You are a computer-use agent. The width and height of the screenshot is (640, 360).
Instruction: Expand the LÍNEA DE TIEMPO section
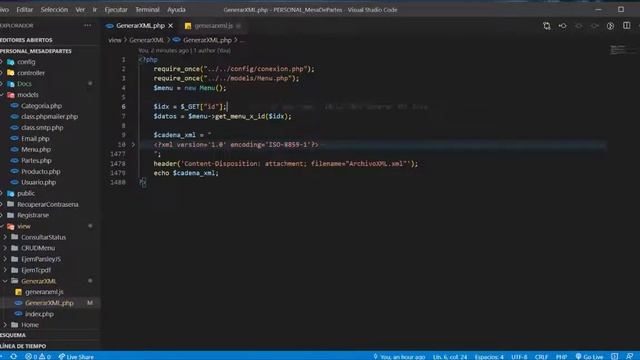(x=23, y=346)
